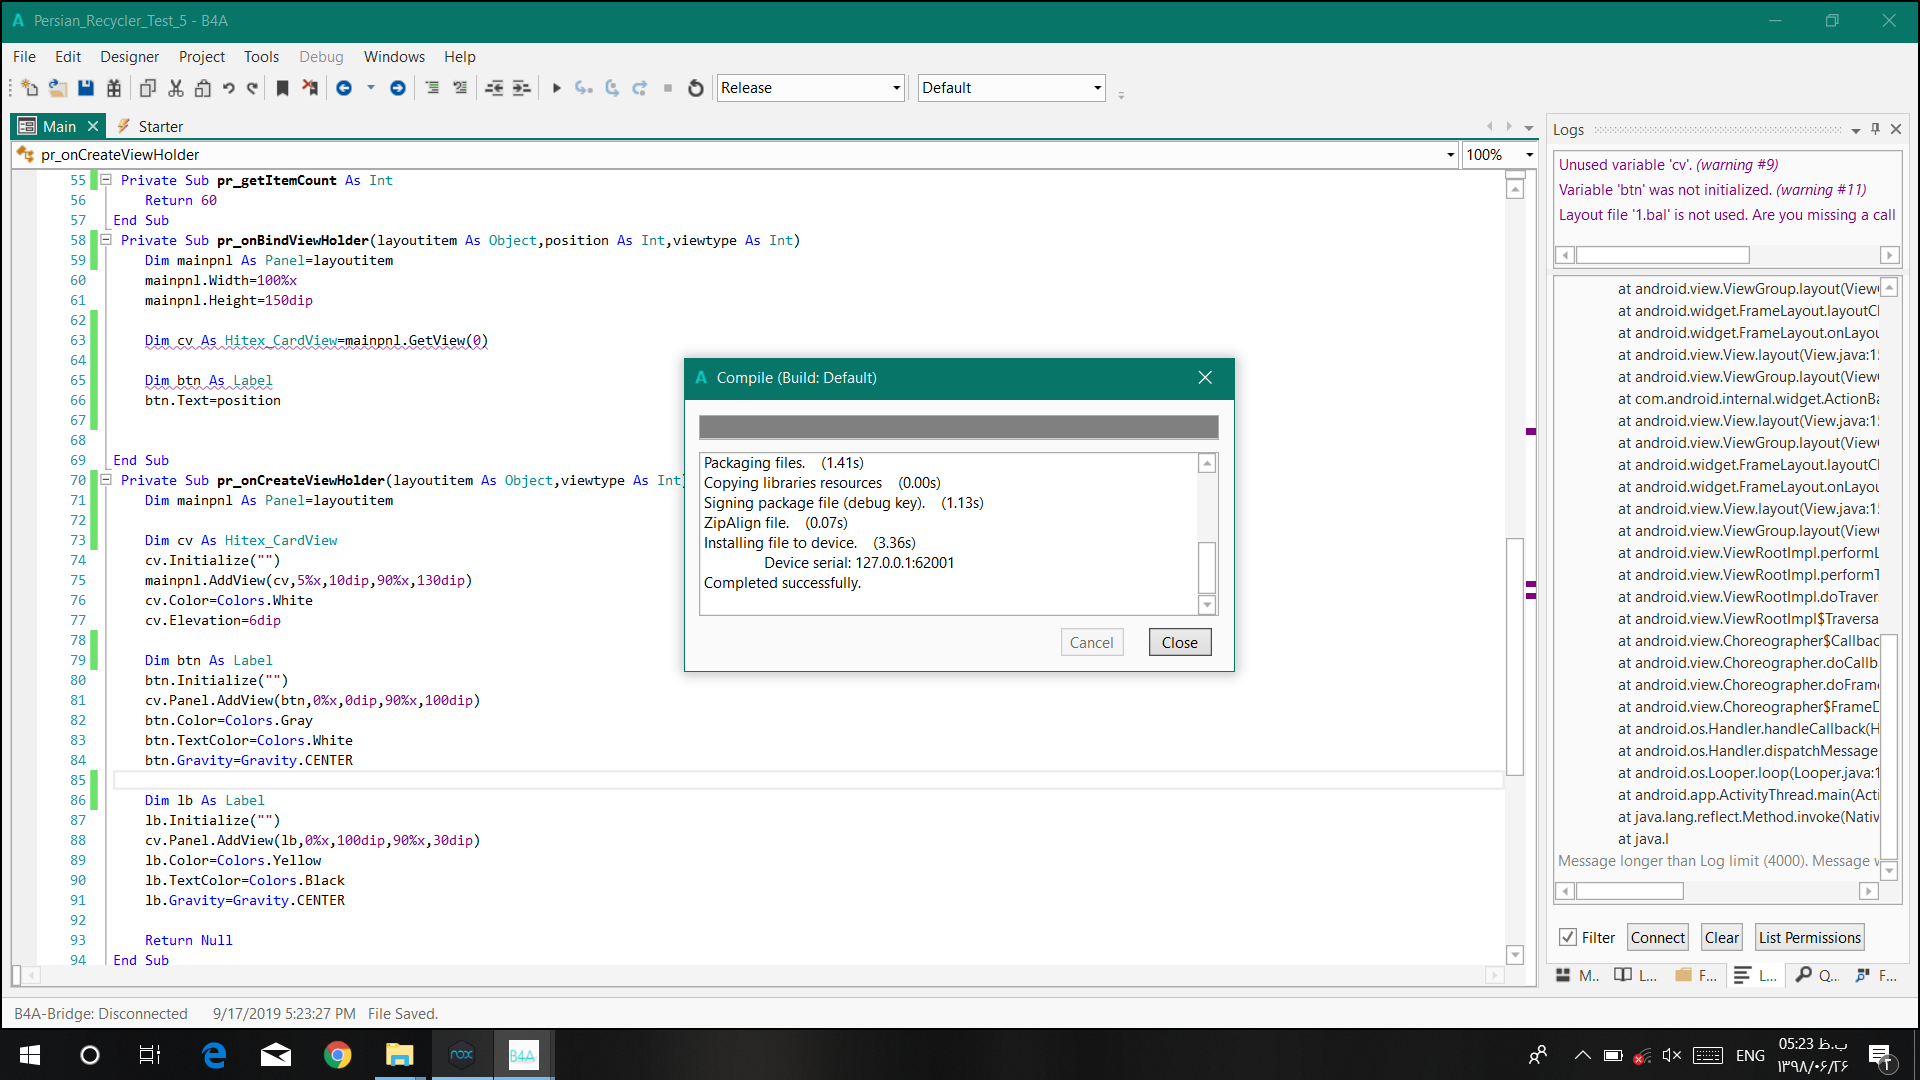Image resolution: width=1920 pixels, height=1080 pixels.
Task: Click the Run play icon
Action: pos(557,88)
